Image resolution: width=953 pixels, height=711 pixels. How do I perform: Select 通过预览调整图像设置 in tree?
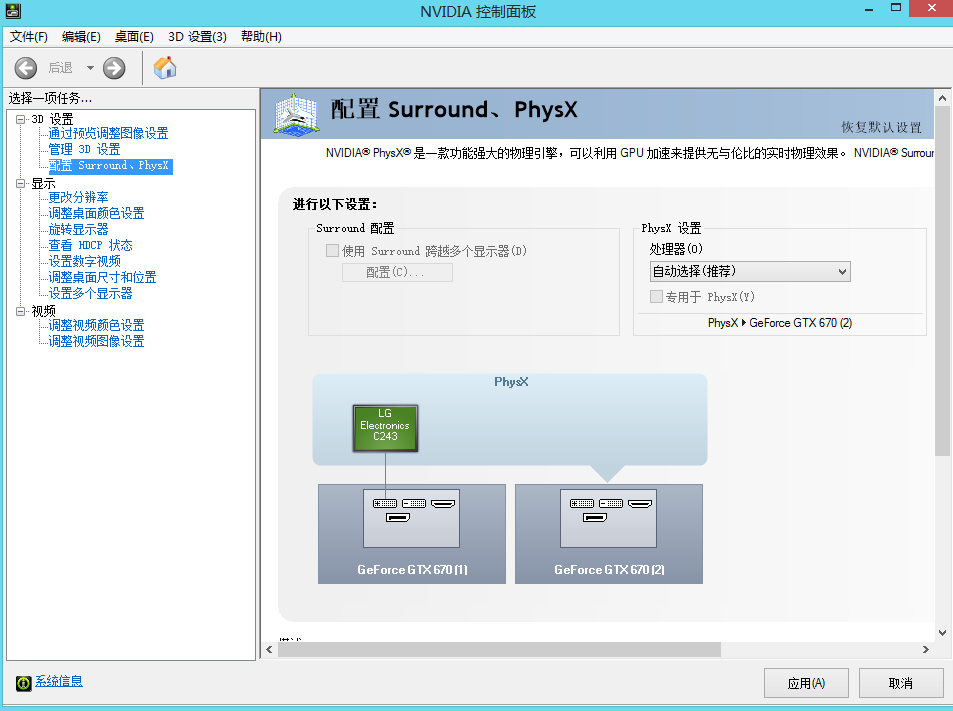pos(108,133)
